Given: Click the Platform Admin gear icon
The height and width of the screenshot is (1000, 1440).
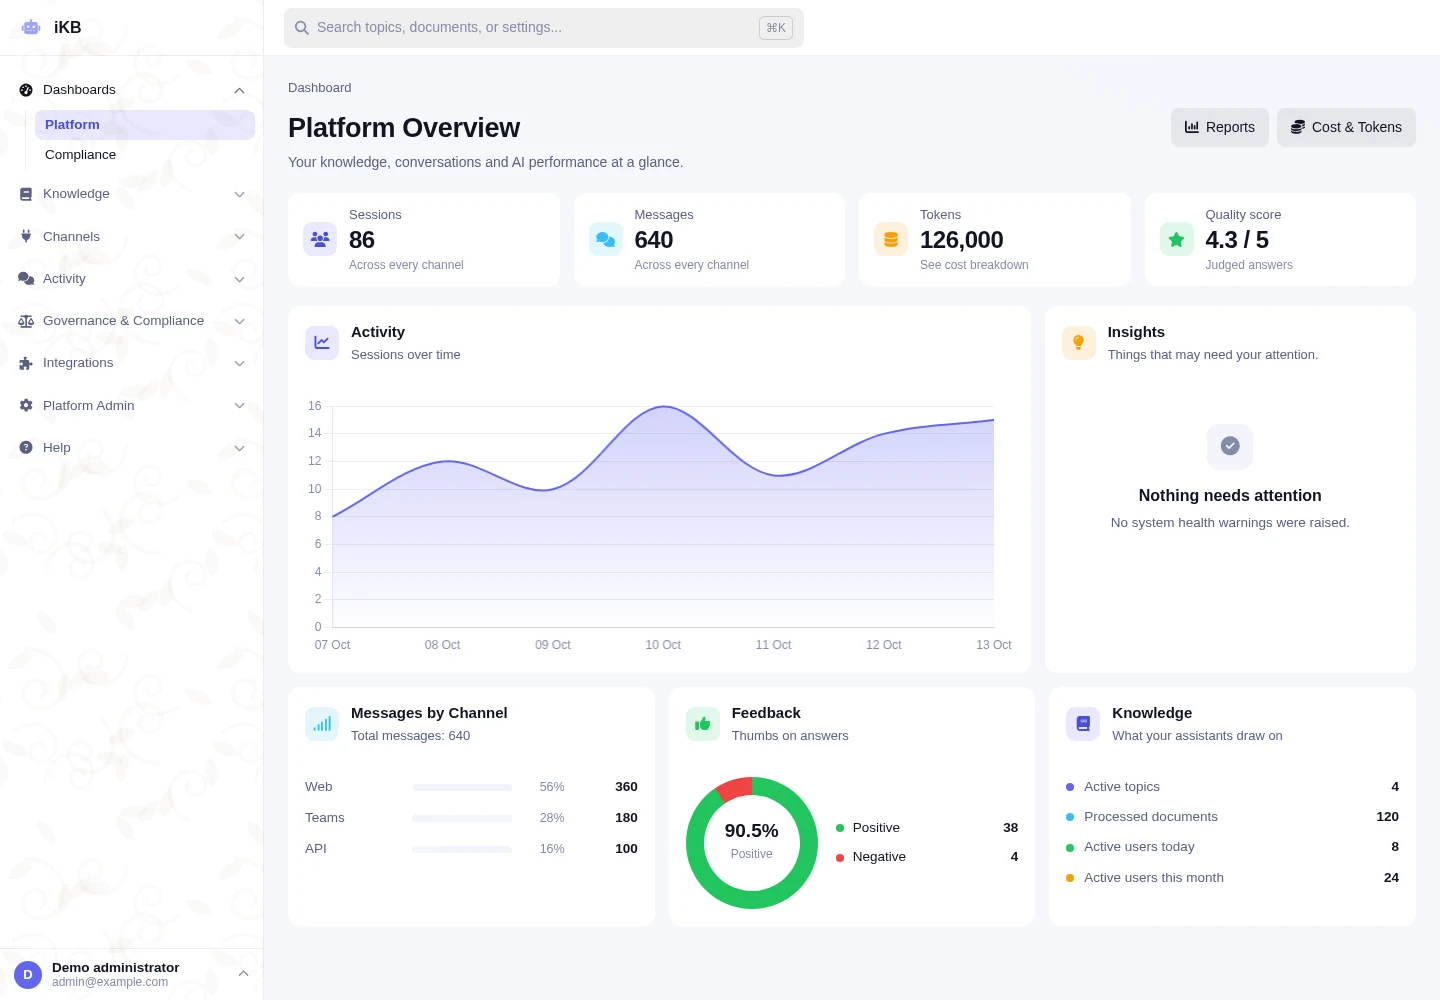Looking at the screenshot, I should coord(26,405).
